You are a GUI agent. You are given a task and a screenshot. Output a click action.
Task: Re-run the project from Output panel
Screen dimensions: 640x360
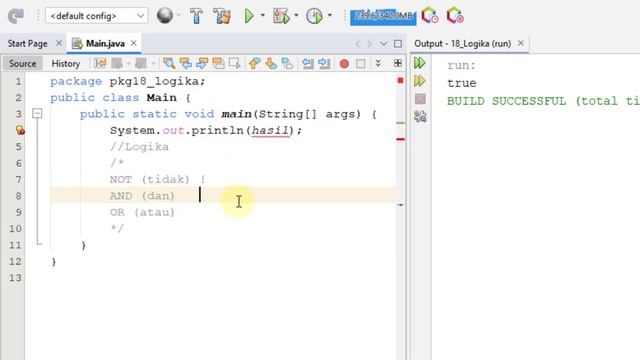coord(420,63)
